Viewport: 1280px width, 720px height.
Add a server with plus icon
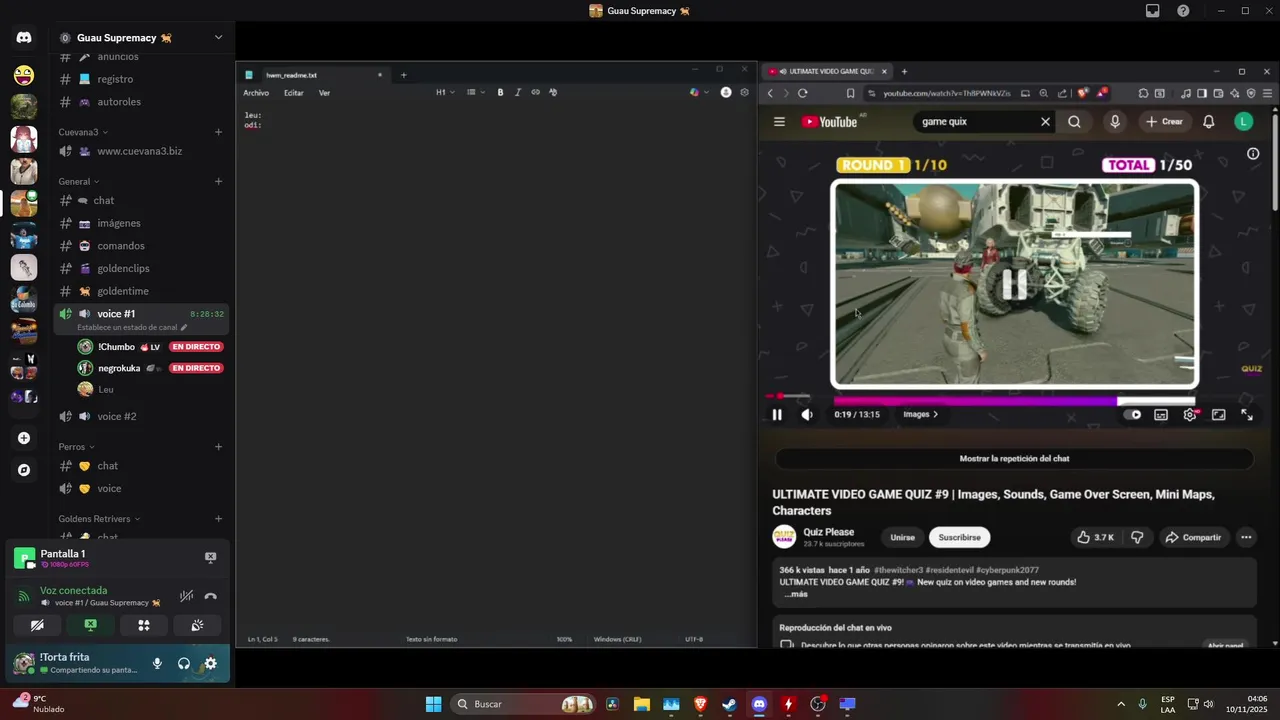(24, 438)
